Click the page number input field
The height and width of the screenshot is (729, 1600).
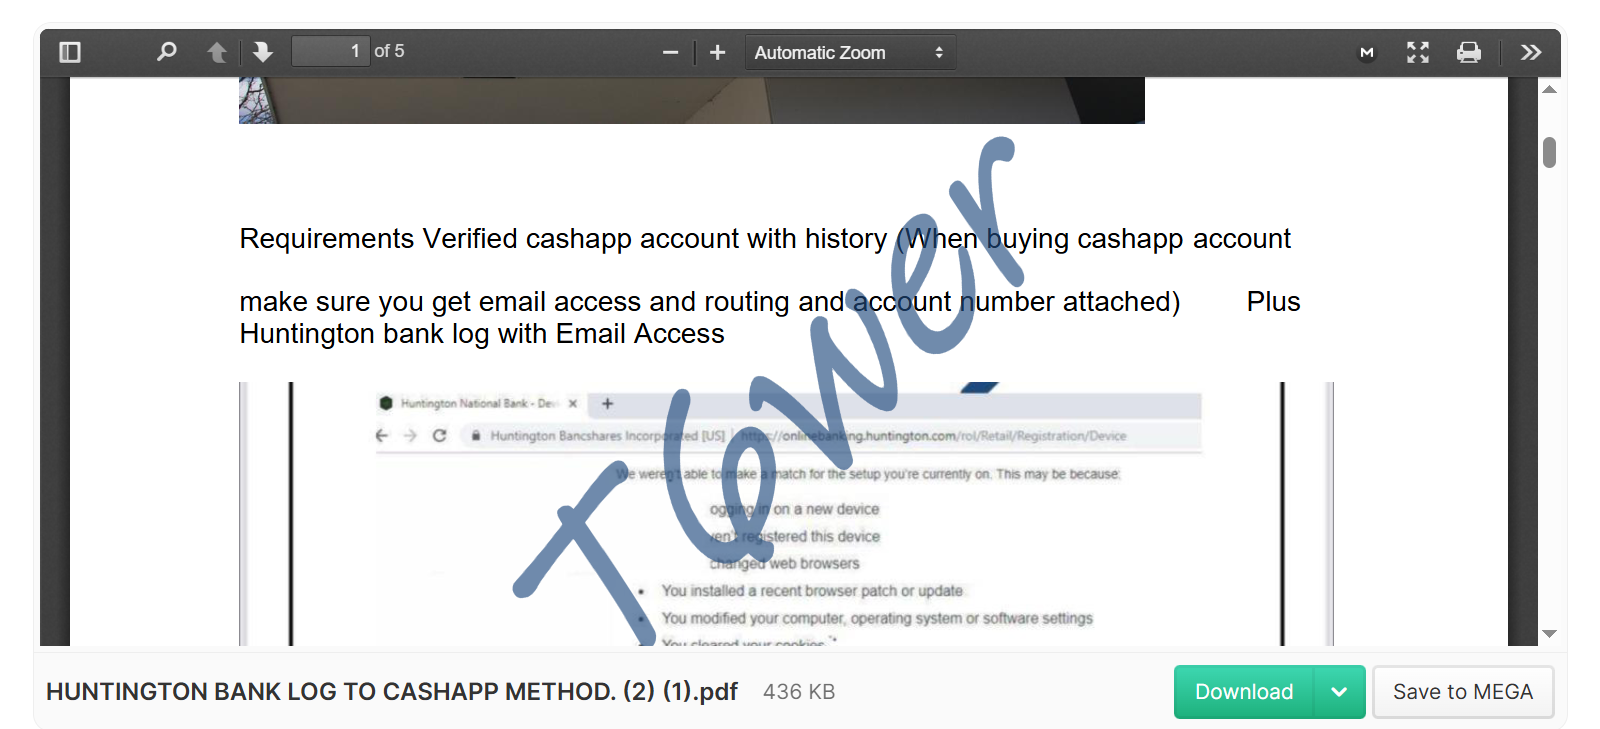tap(330, 51)
